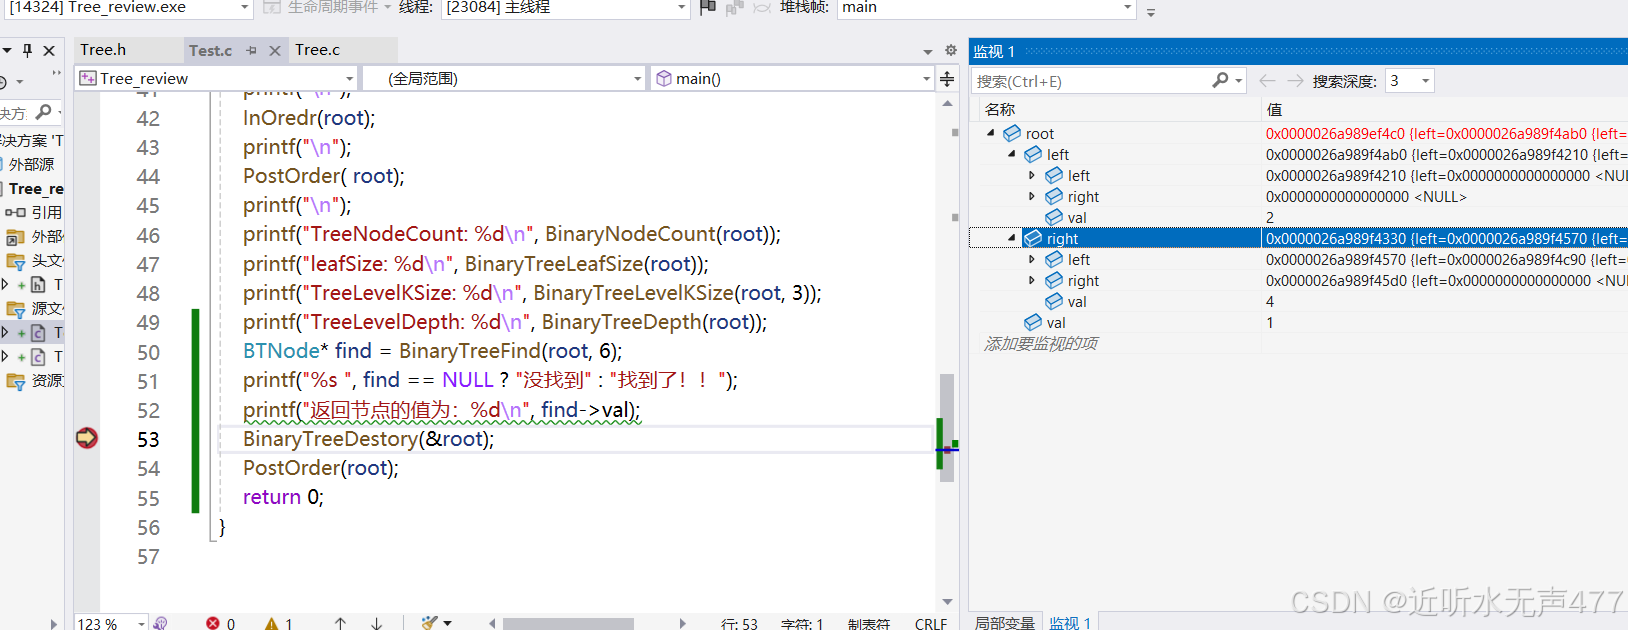Click the breakpoint marker on line 53
This screenshot has height=630, width=1628.
click(x=87, y=438)
